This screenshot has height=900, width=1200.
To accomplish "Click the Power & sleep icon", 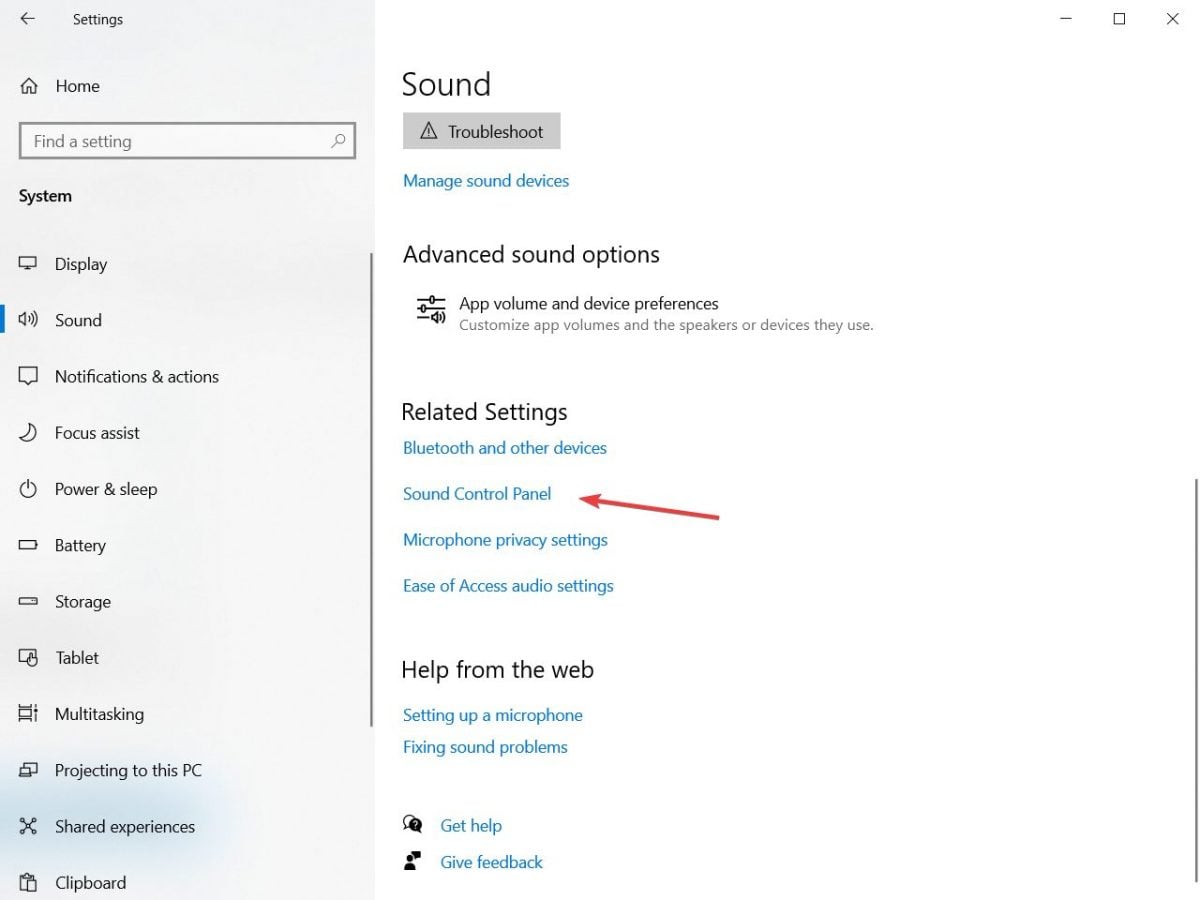I will coord(27,489).
